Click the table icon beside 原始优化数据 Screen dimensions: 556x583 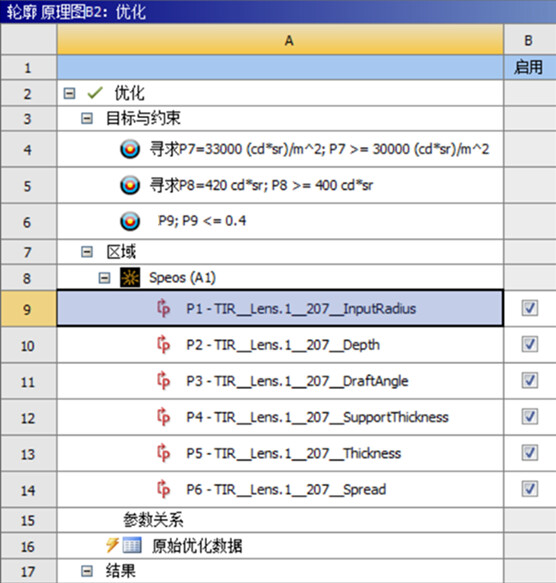[132, 545]
